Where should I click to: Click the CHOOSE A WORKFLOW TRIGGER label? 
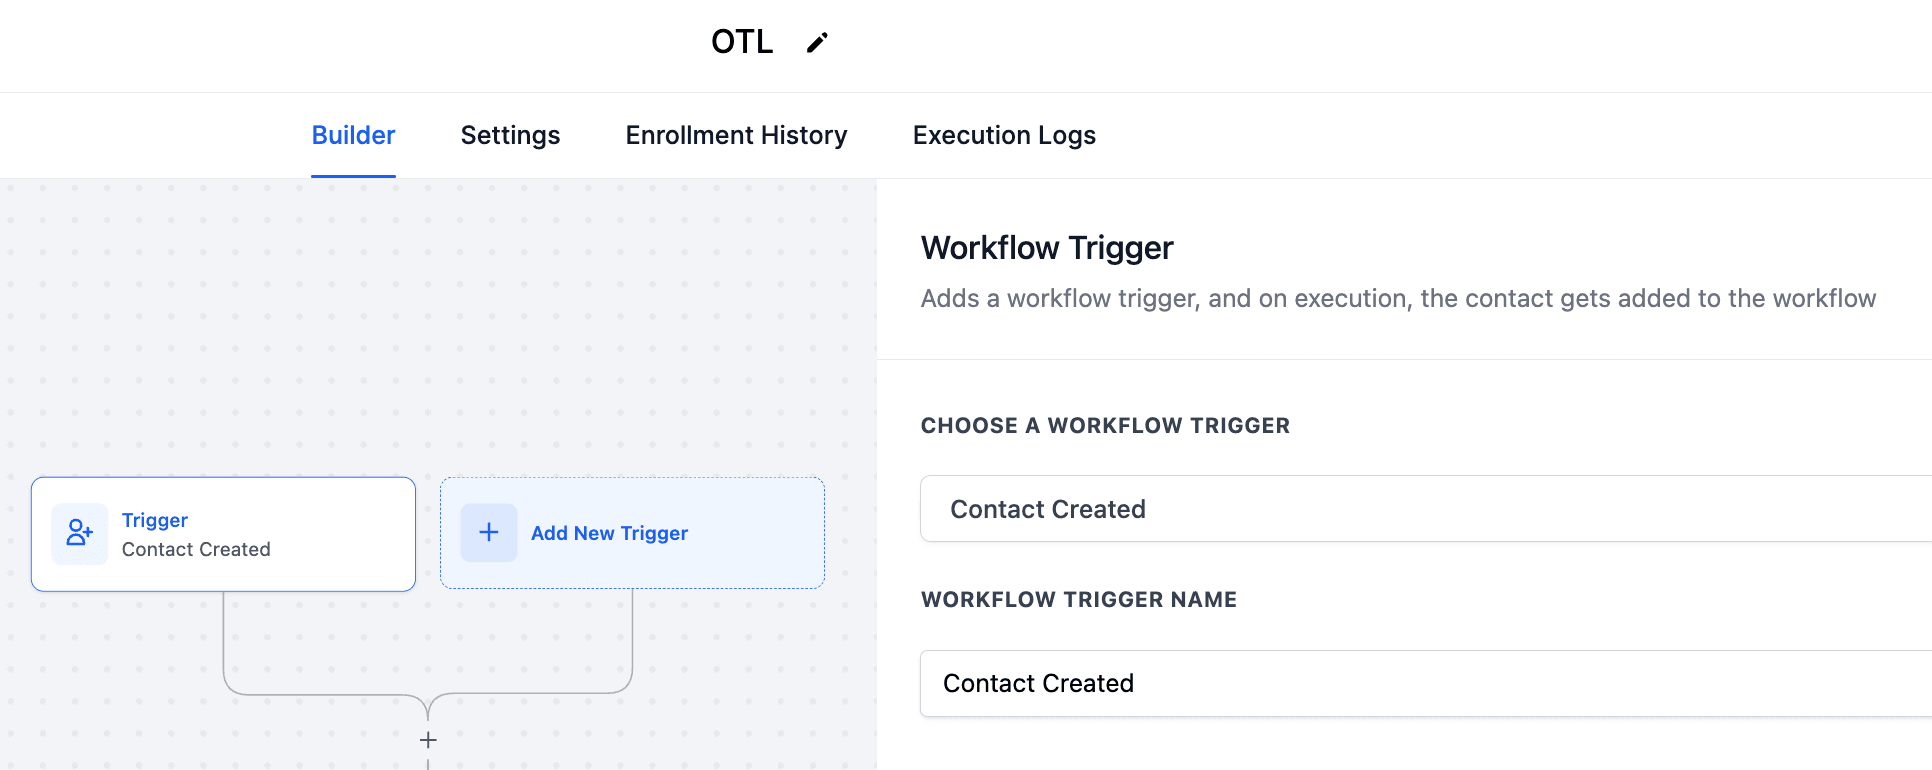tap(1105, 426)
